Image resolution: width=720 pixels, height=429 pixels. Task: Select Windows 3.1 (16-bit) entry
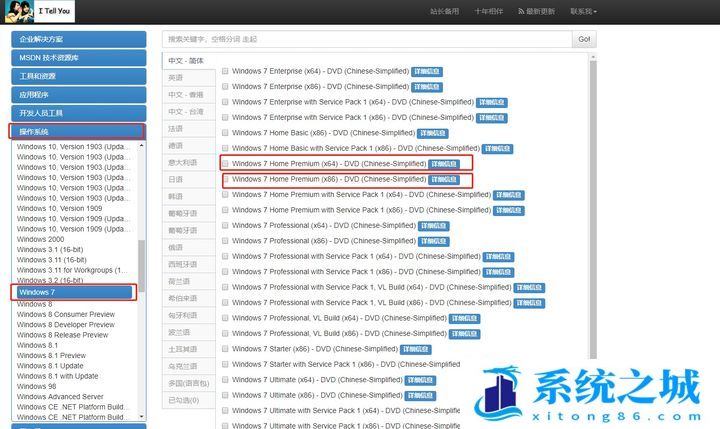[50, 249]
